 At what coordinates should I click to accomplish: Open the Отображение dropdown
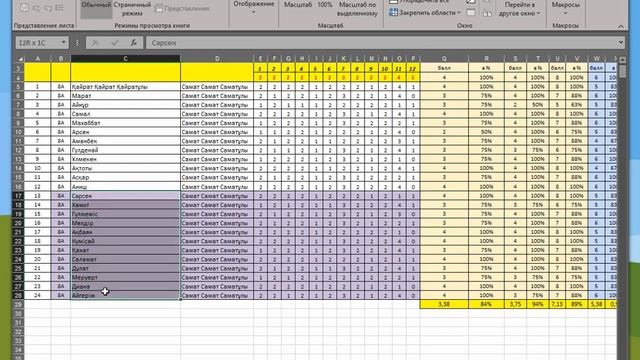click(253, 7)
